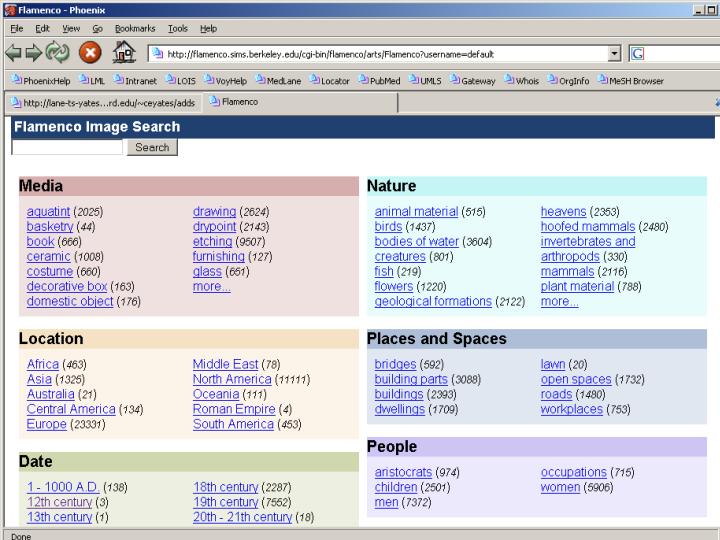Focus the Flamenco image search text field

(x=67, y=147)
